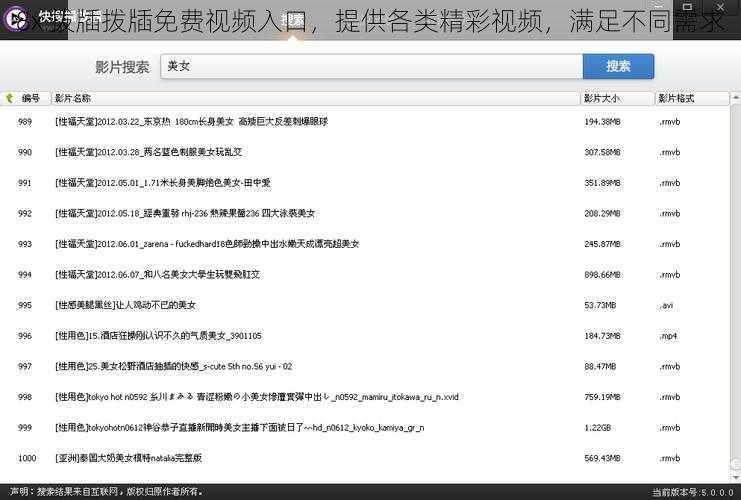Click the 245.87MB size cell

602,244
